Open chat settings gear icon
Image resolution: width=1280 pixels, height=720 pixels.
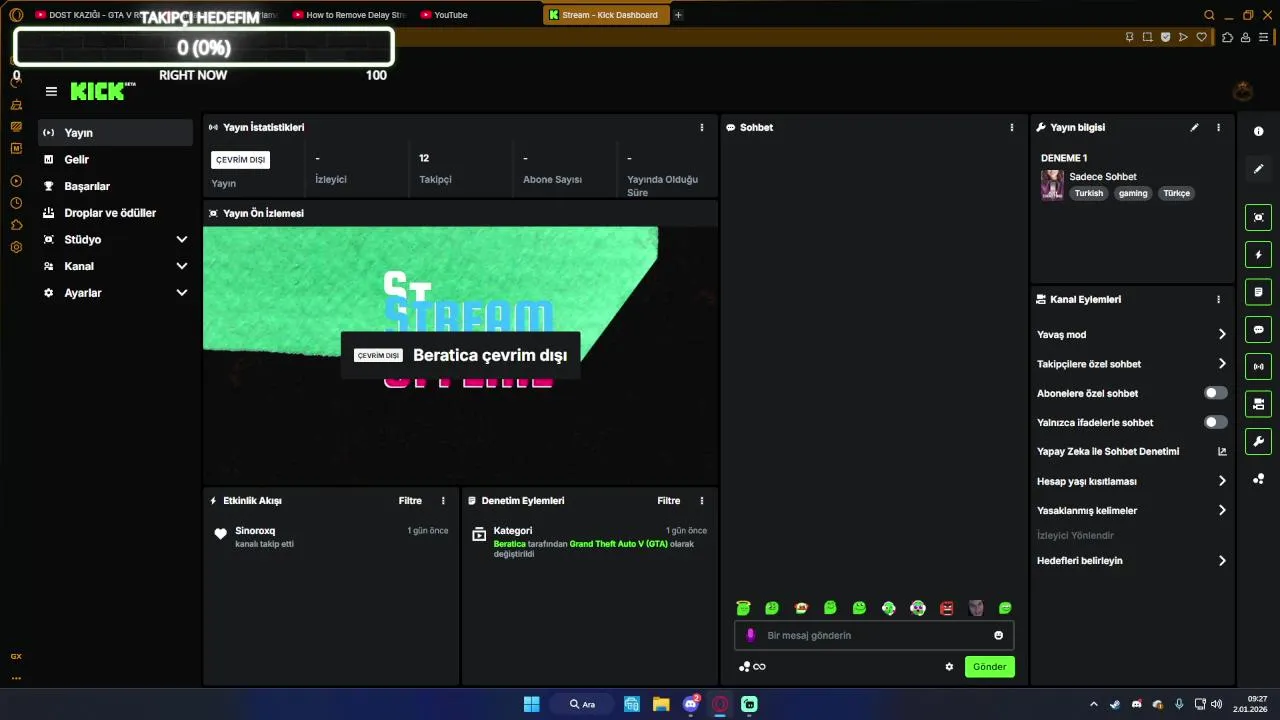949,667
